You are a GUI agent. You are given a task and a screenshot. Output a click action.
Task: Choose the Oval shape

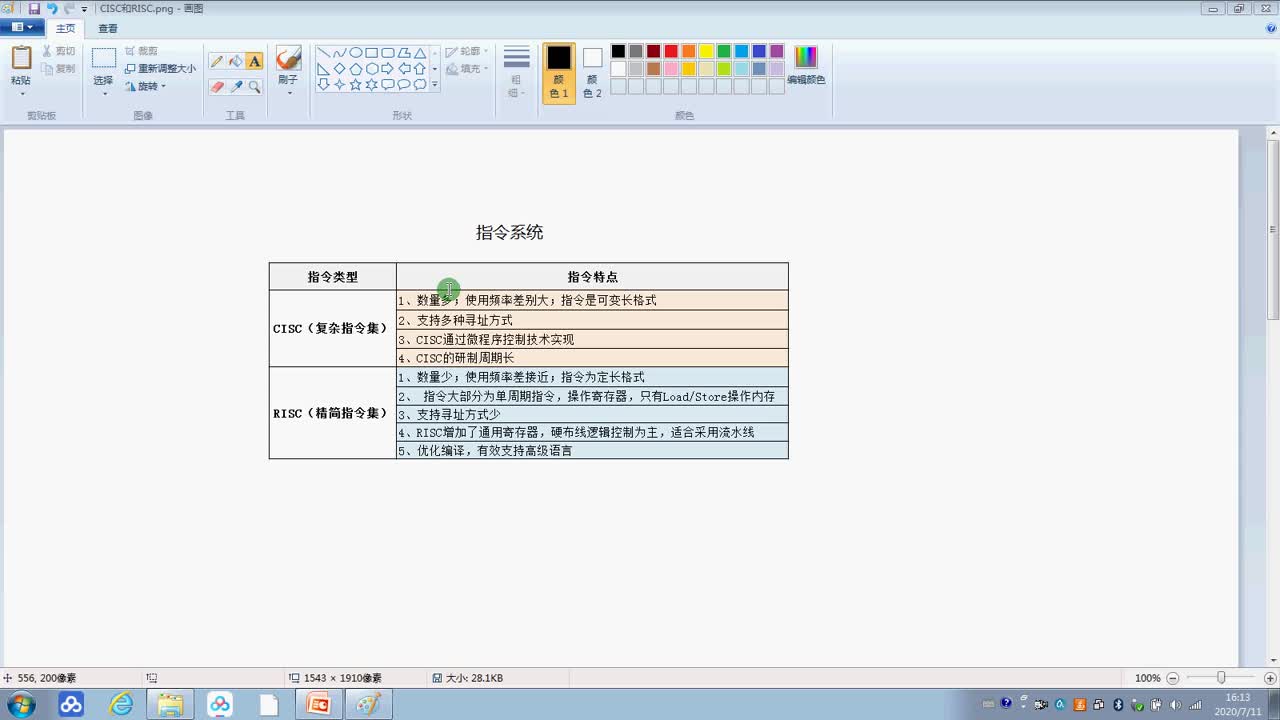(356, 53)
